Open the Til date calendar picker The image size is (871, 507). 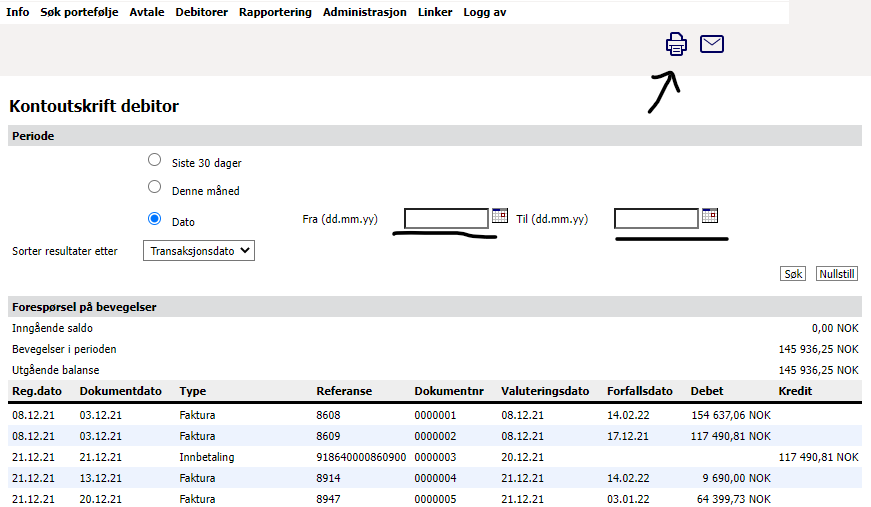point(710,216)
